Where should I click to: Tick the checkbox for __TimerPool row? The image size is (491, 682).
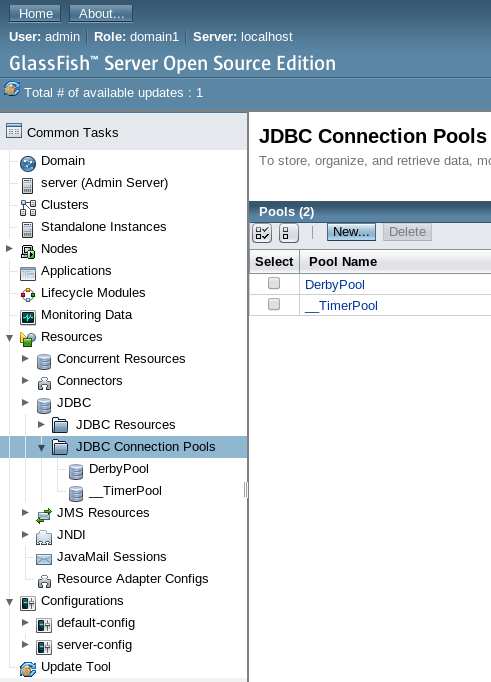click(x=274, y=304)
